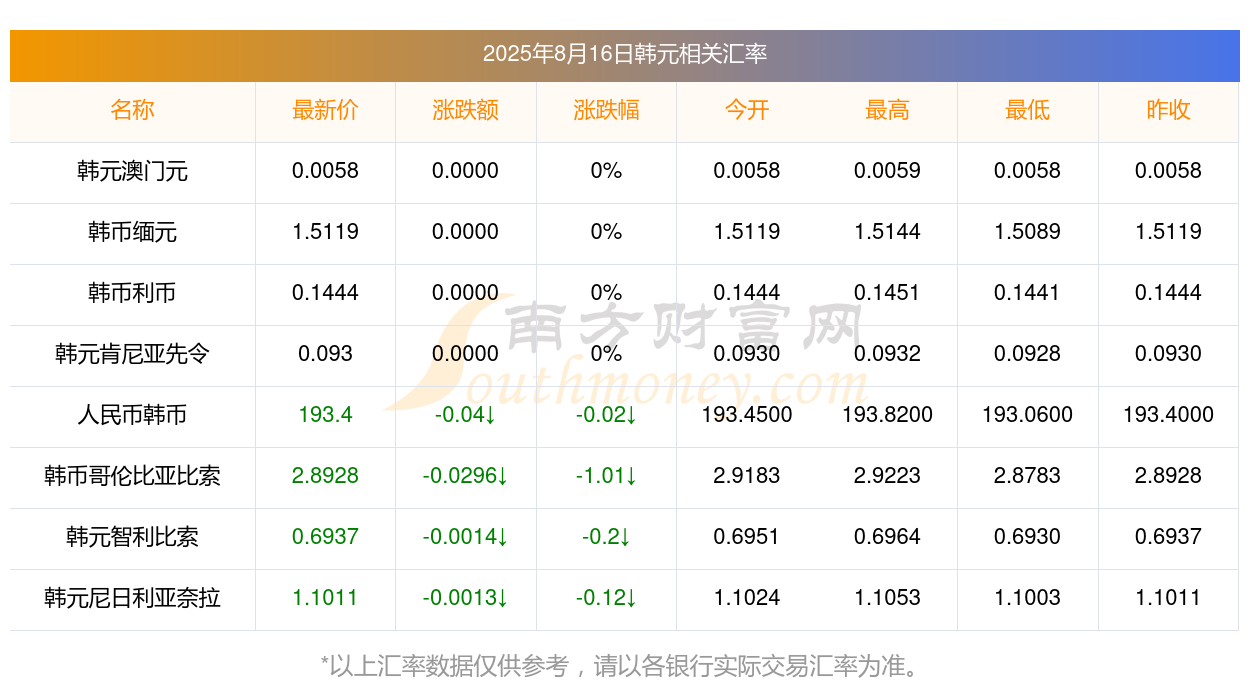Select high value 1.1053
Viewport: 1250px width, 698px height.
pyautogui.click(x=887, y=598)
